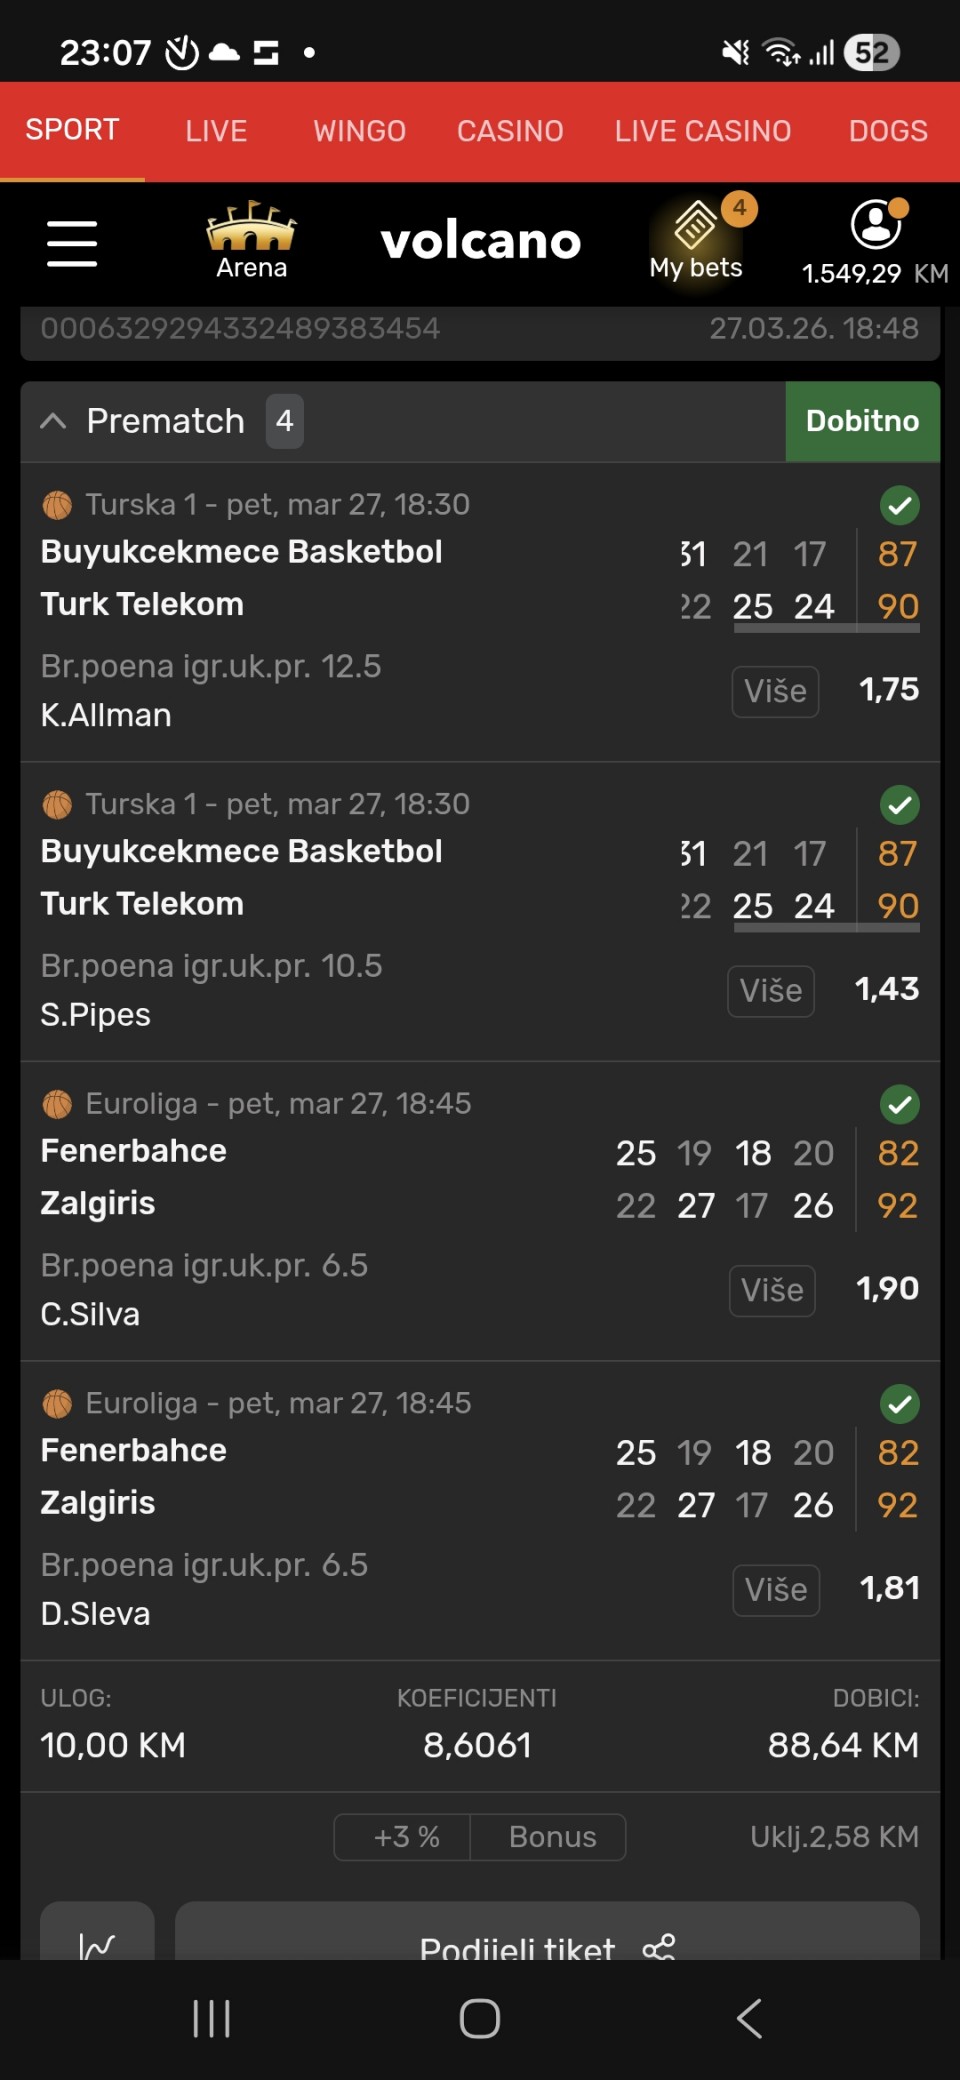Switch to the CASINO tab
This screenshot has width=960, height=2080.
[x=510, y=131]
